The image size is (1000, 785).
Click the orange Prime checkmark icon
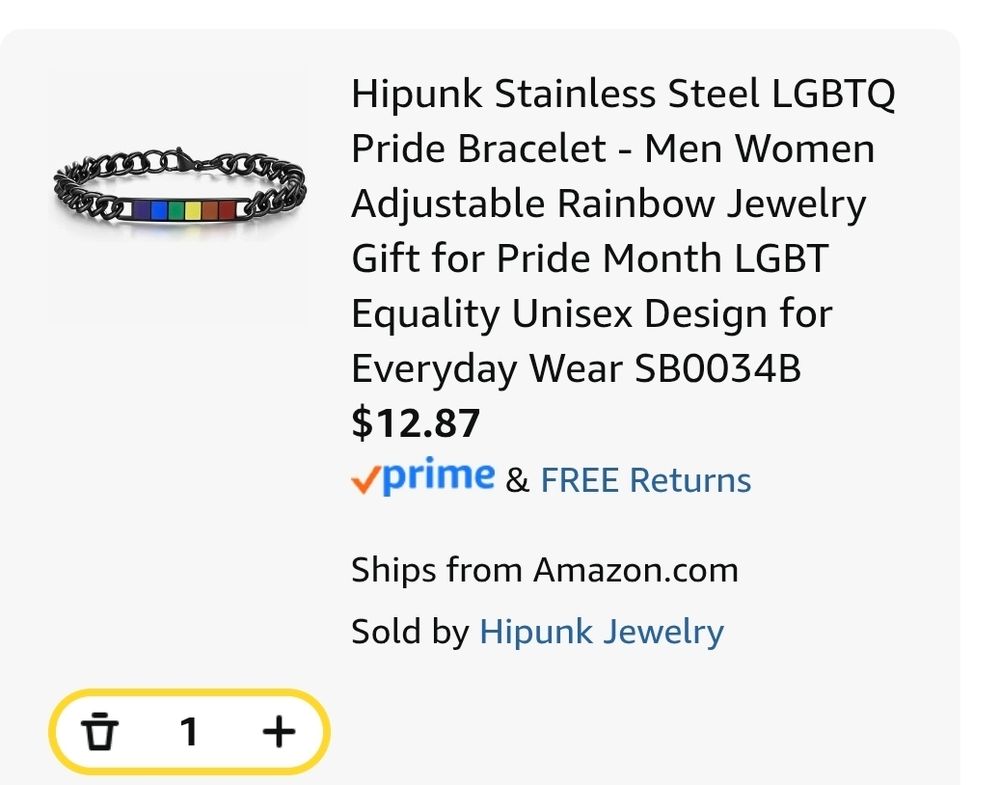365,479
